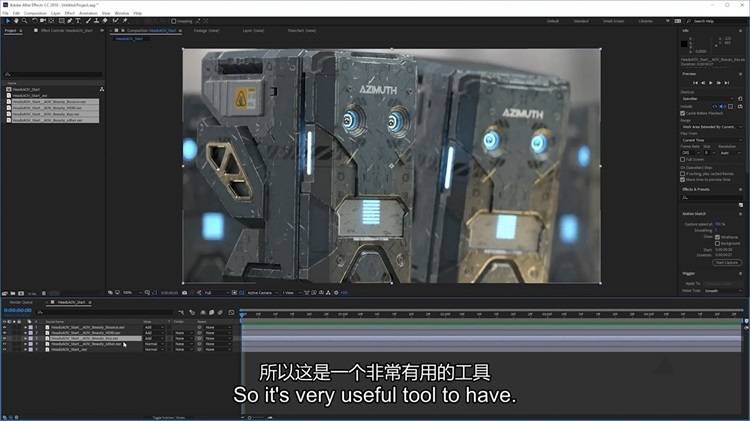Toggle Cache Before Playback checkbox

[683, 113]
